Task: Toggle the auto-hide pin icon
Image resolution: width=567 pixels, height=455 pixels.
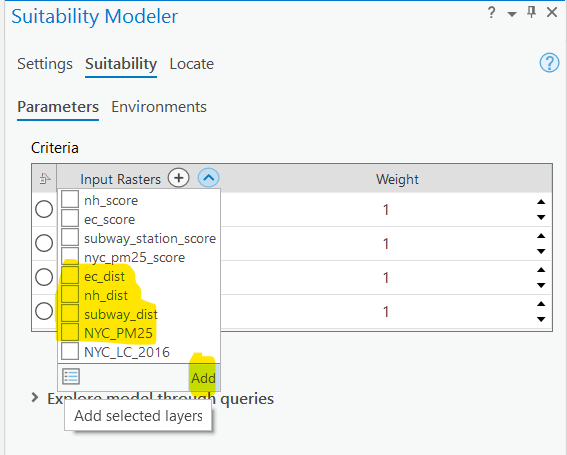Action: (531, 12)
